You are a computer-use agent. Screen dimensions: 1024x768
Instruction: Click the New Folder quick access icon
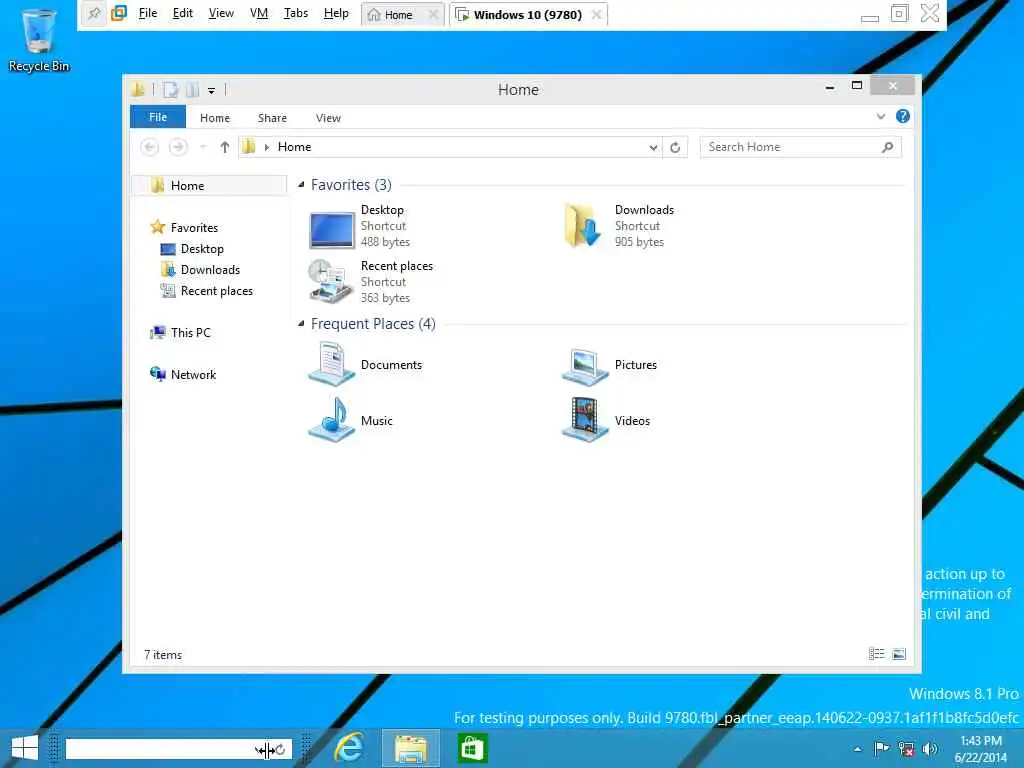point(193,89)
